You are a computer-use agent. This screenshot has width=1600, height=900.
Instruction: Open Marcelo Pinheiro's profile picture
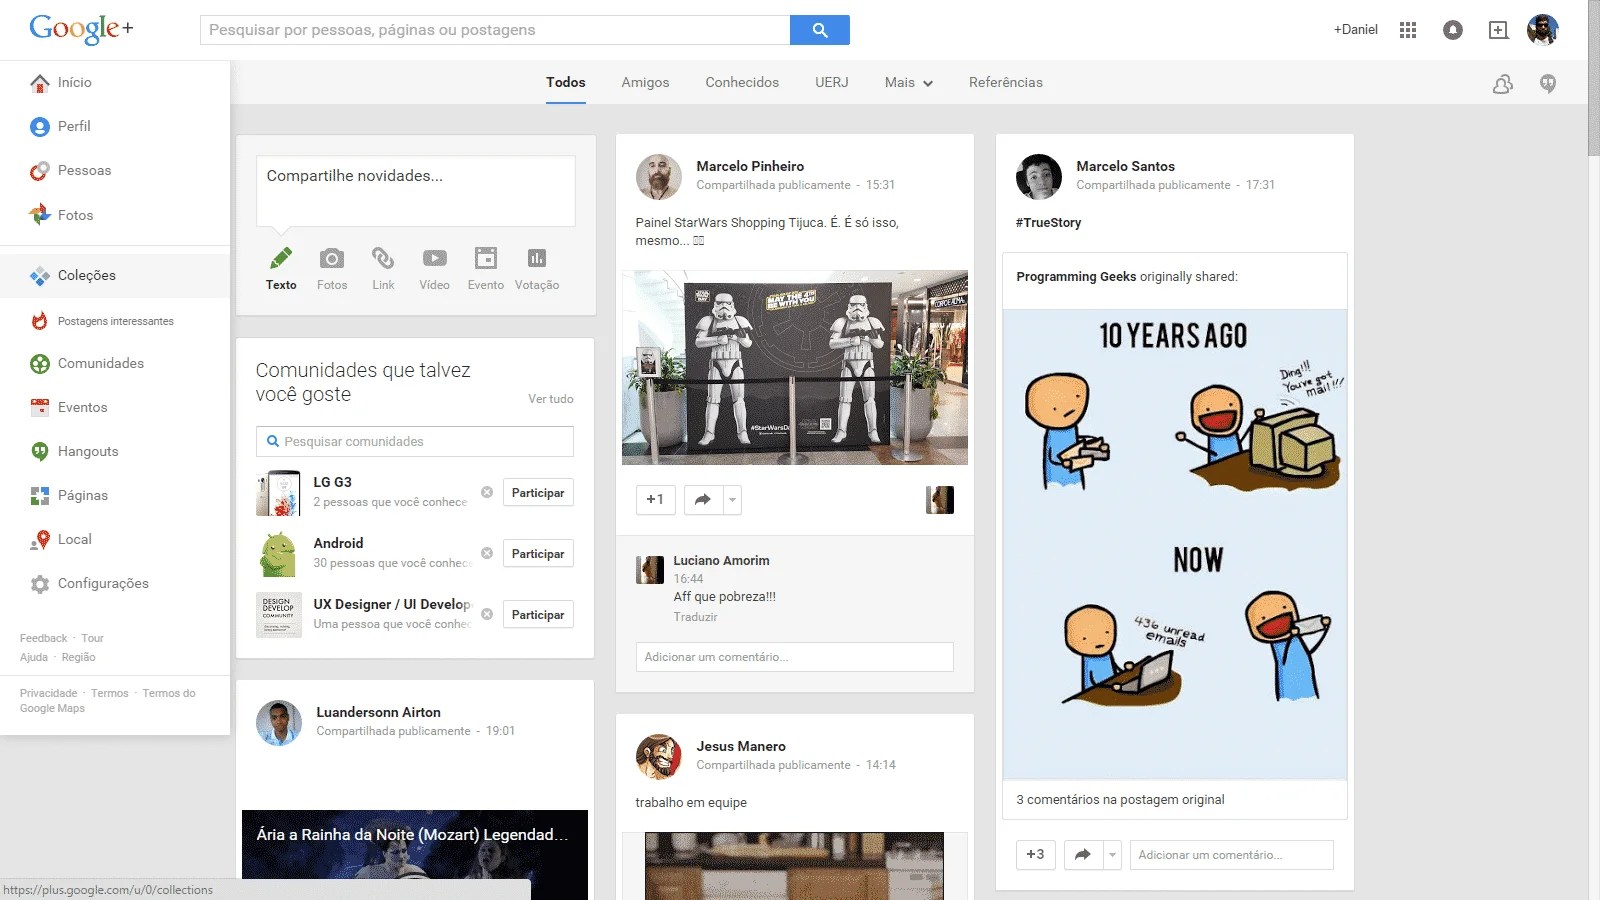pyautogui.click(x=658, y=177)
